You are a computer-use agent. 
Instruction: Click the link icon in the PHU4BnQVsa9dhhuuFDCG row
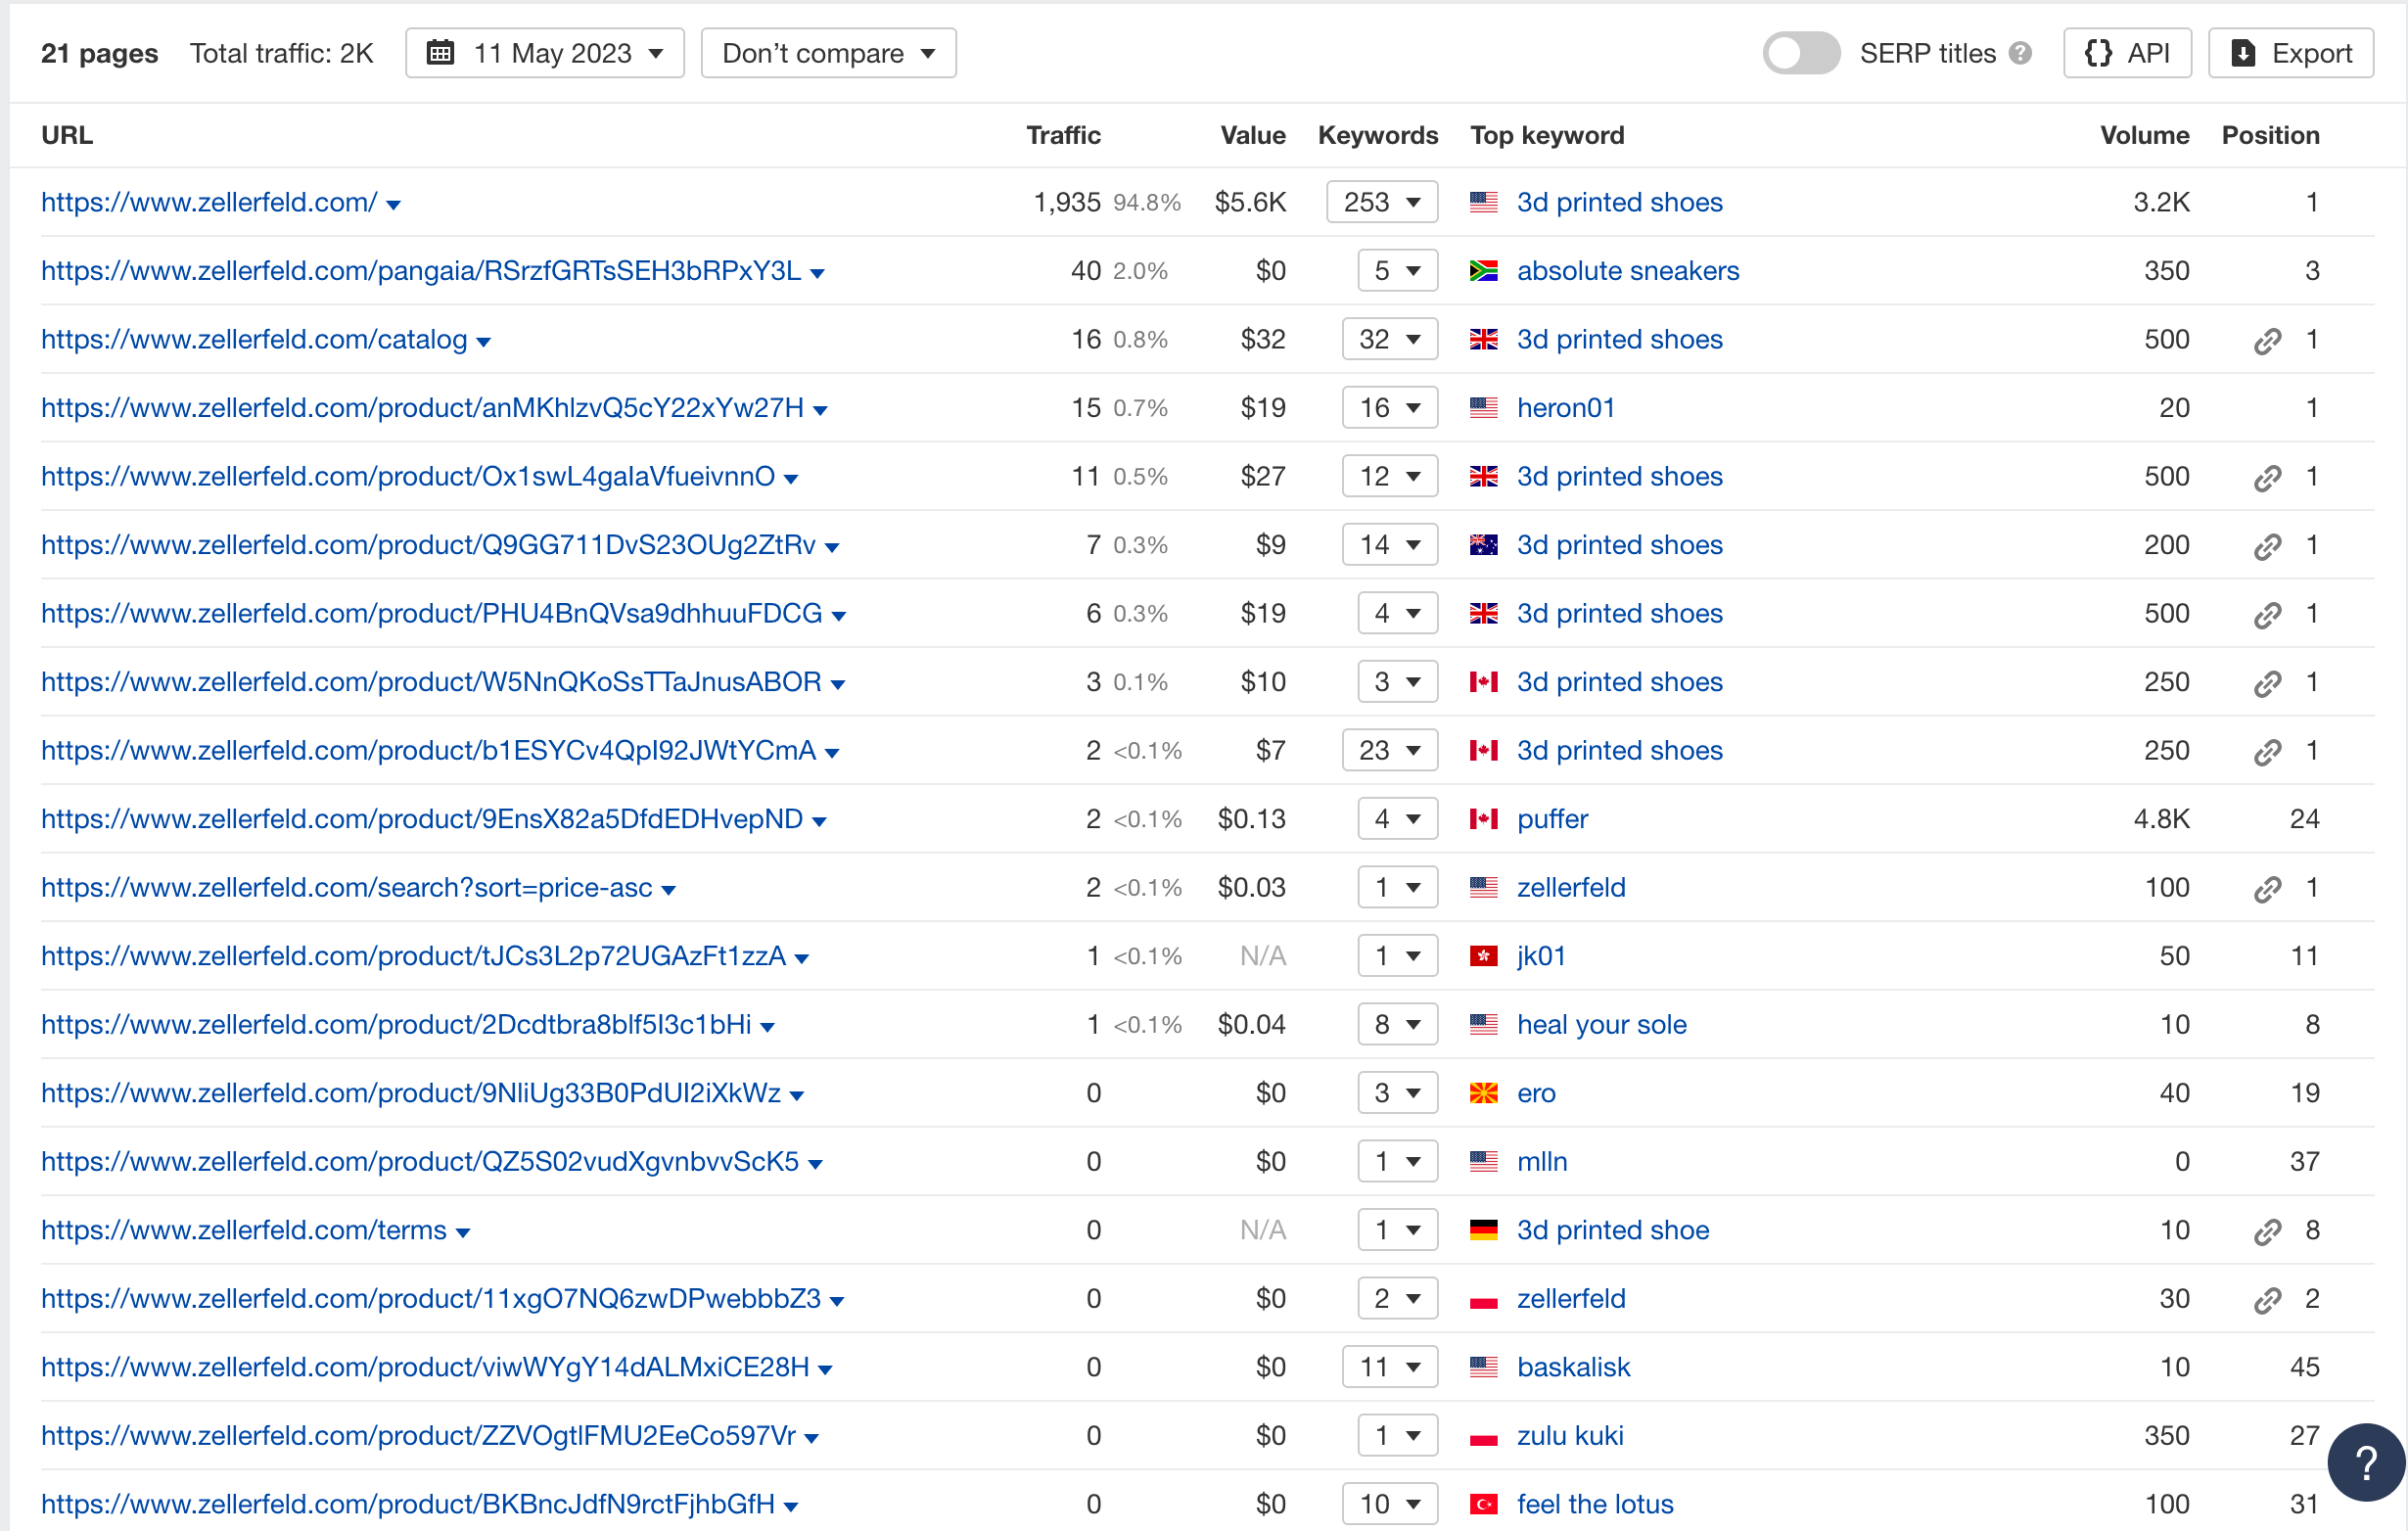2267,615
